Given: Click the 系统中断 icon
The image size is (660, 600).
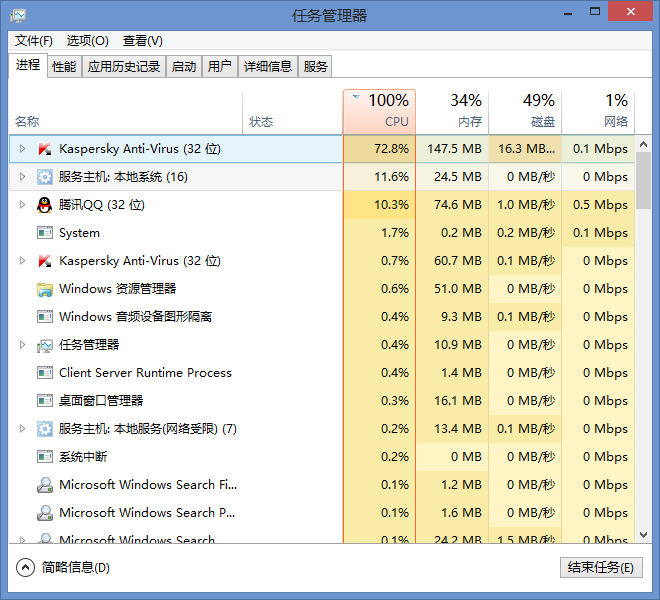Looking at the screenshot, I should point(45,457).
